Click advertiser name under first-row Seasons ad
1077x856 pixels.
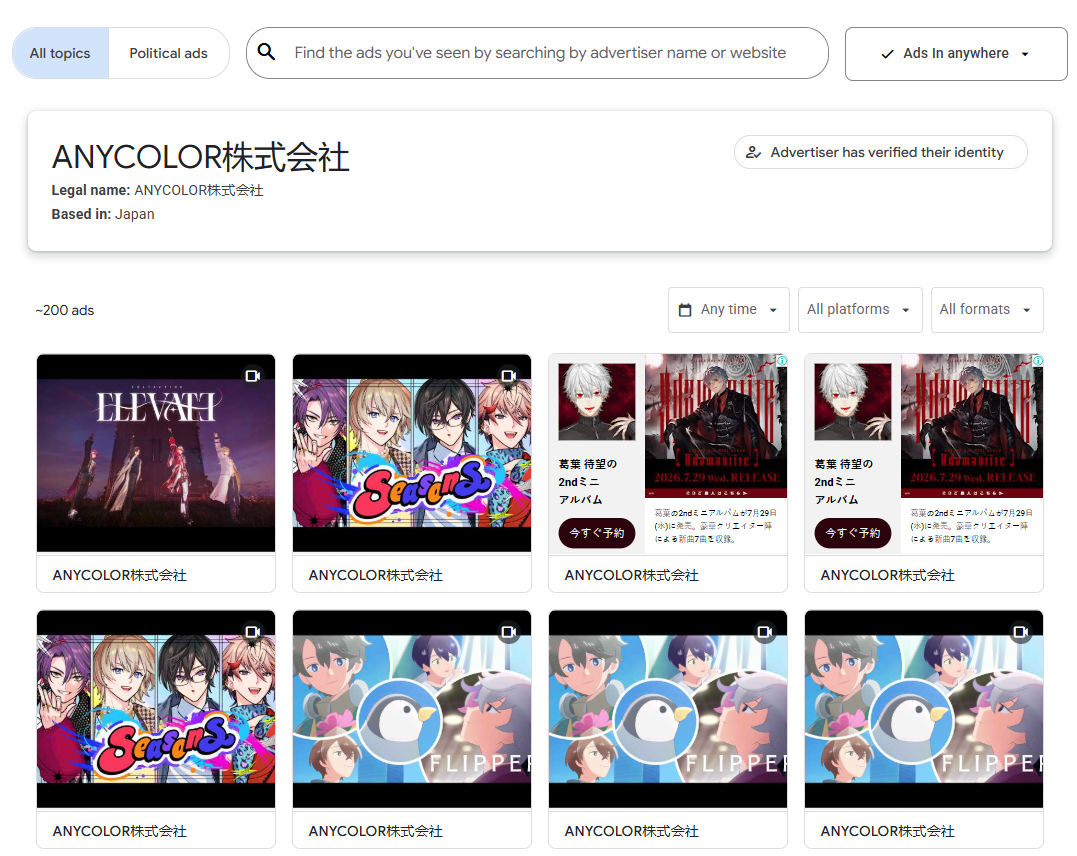click(x=376, y=575)
